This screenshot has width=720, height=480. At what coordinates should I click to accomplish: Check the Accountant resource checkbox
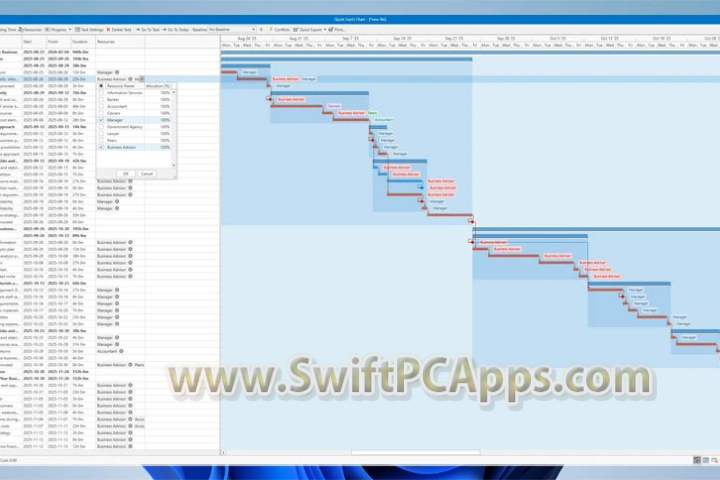(x=101, y=106)
